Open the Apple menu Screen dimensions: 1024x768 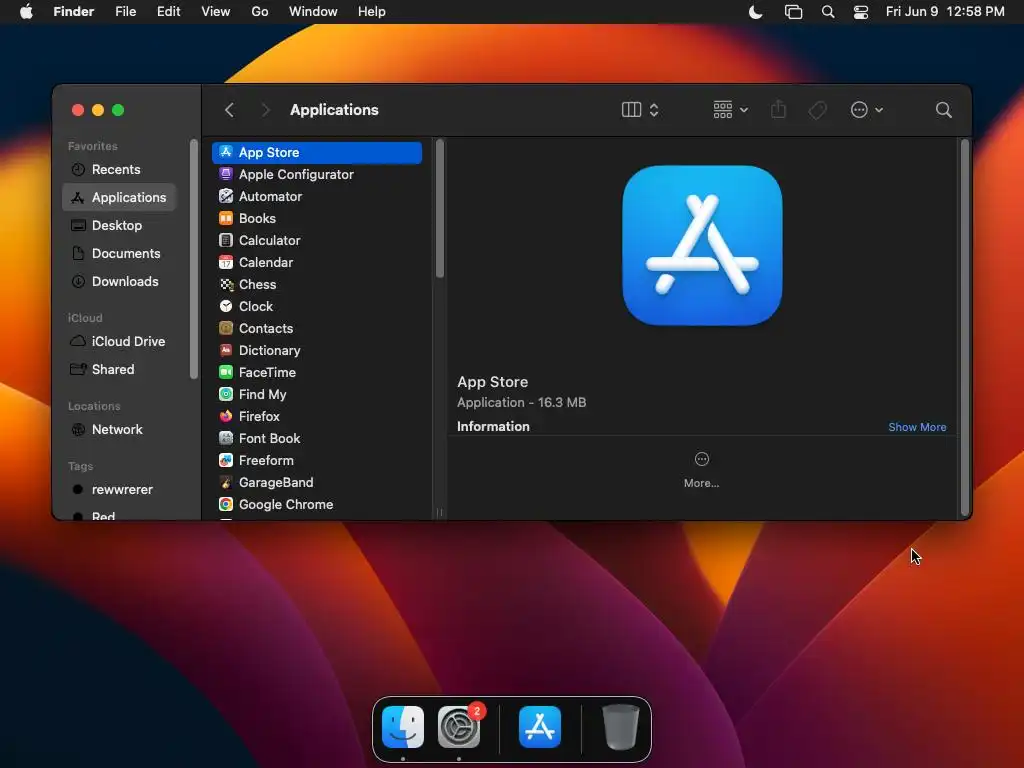click(x=26, y=12)
